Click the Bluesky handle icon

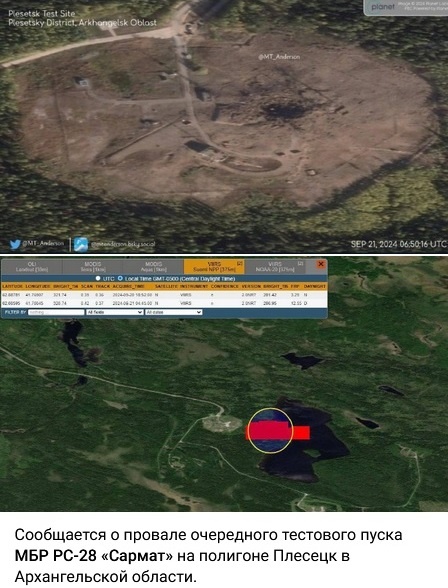(x=81, y=244)
